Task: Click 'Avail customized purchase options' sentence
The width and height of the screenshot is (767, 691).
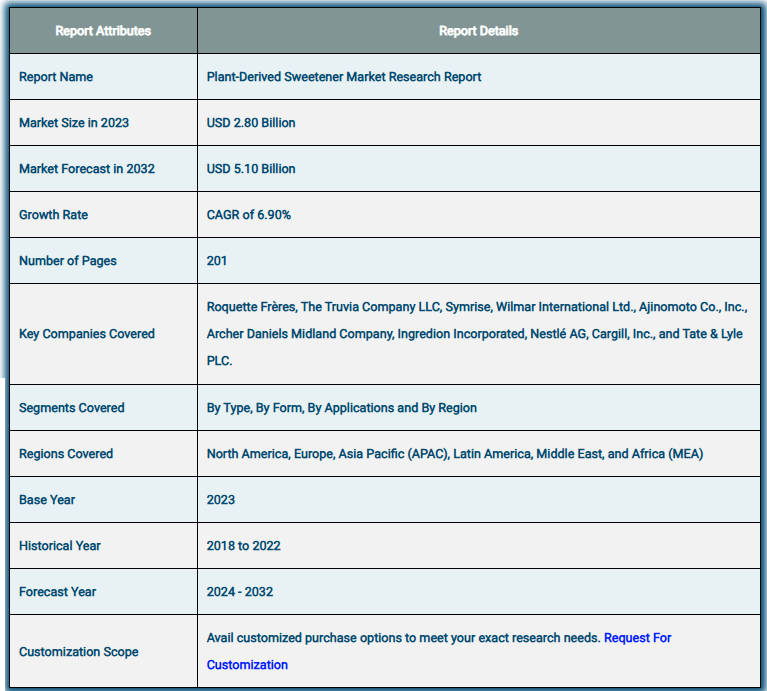Action: pos(403,638)
